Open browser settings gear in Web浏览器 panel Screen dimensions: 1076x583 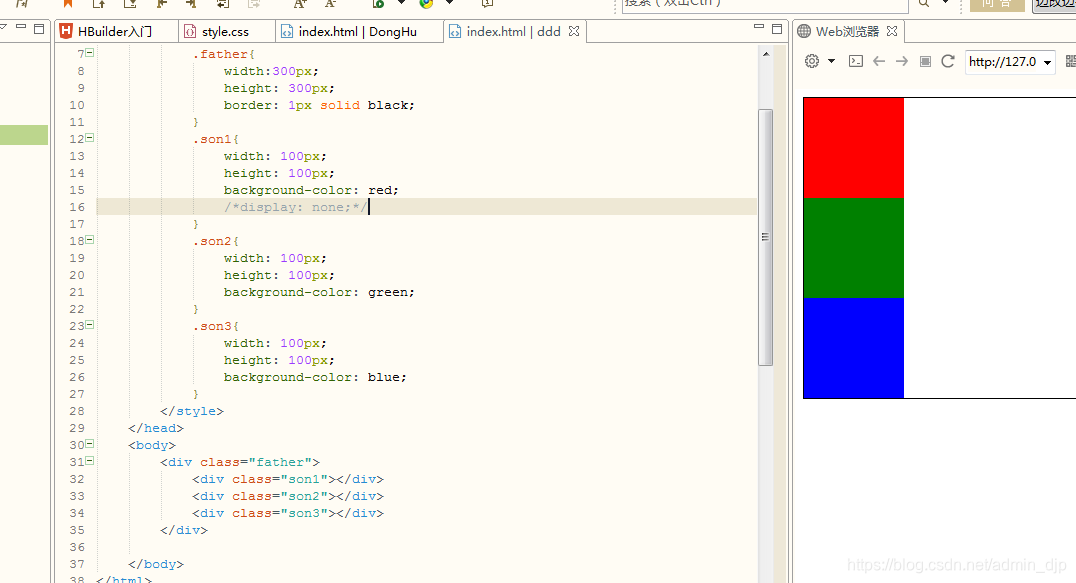point(812,61)
